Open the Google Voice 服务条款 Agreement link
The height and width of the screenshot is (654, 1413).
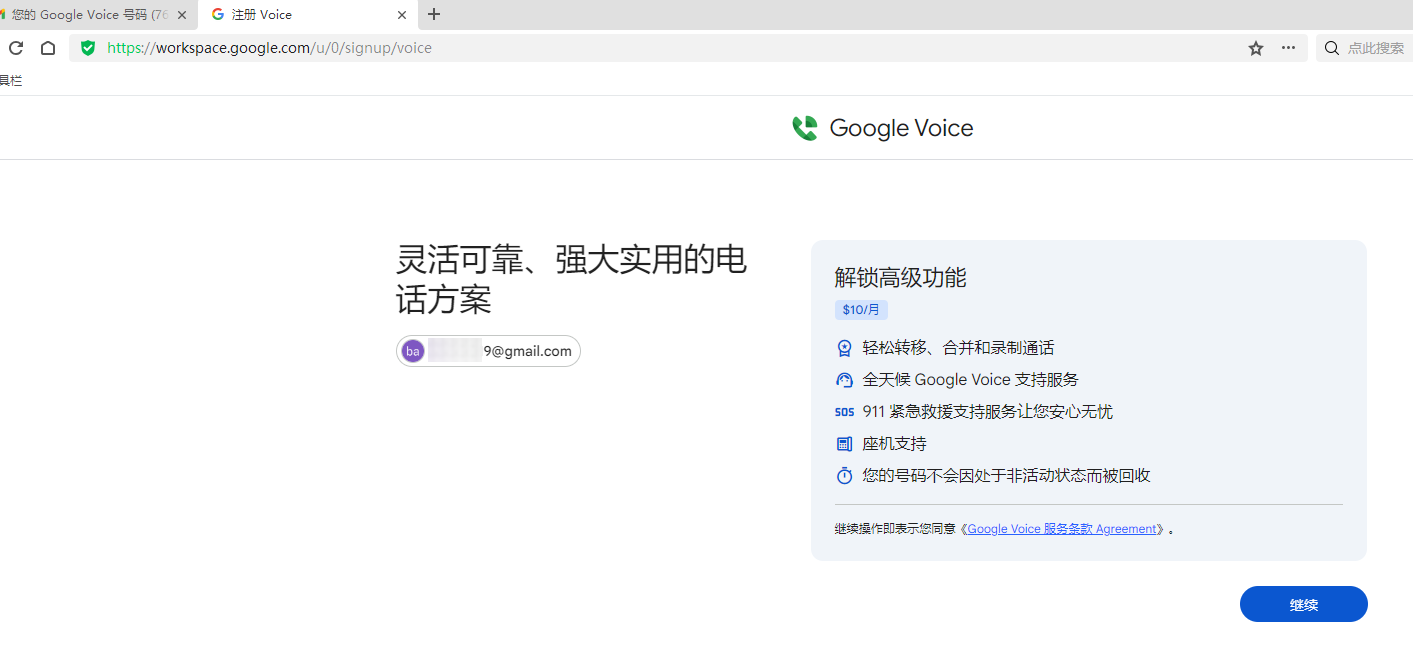point(1061,529)
